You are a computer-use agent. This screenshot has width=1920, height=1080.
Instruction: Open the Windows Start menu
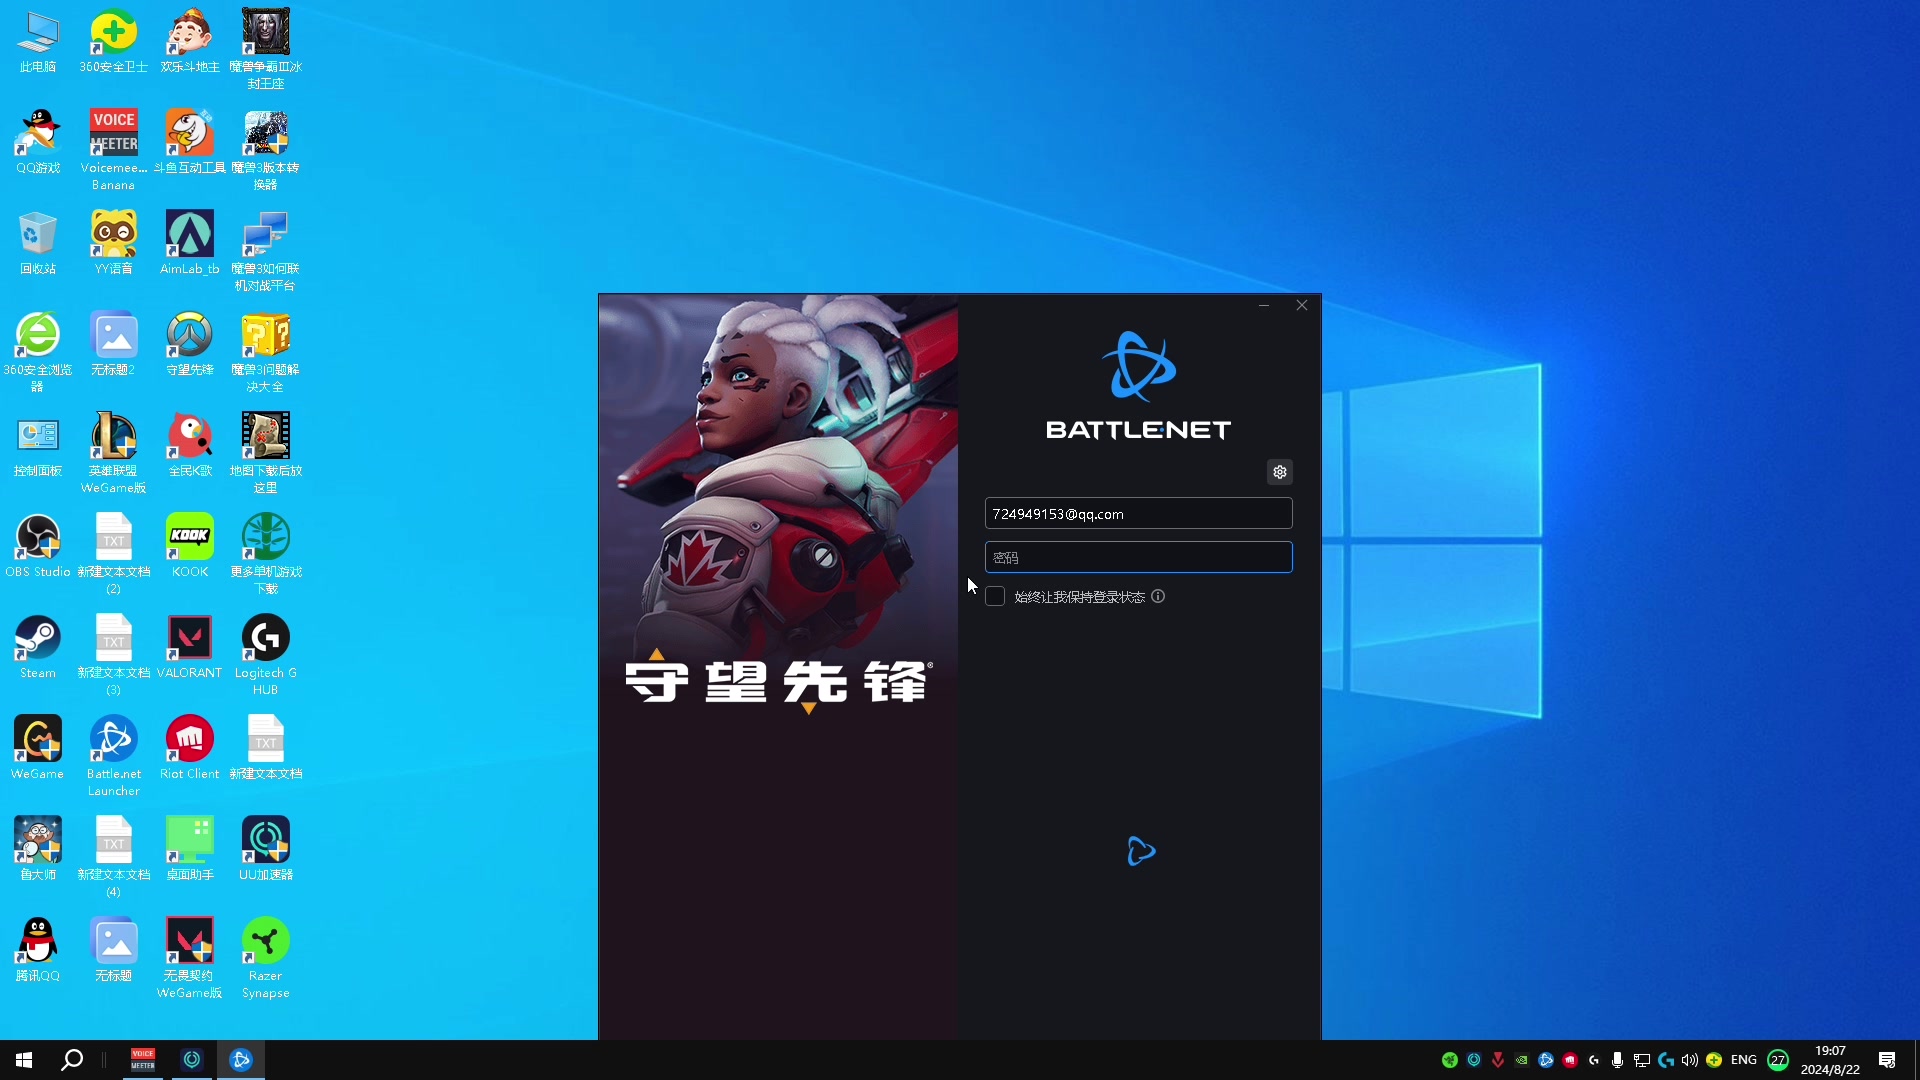coord(24,1060)
